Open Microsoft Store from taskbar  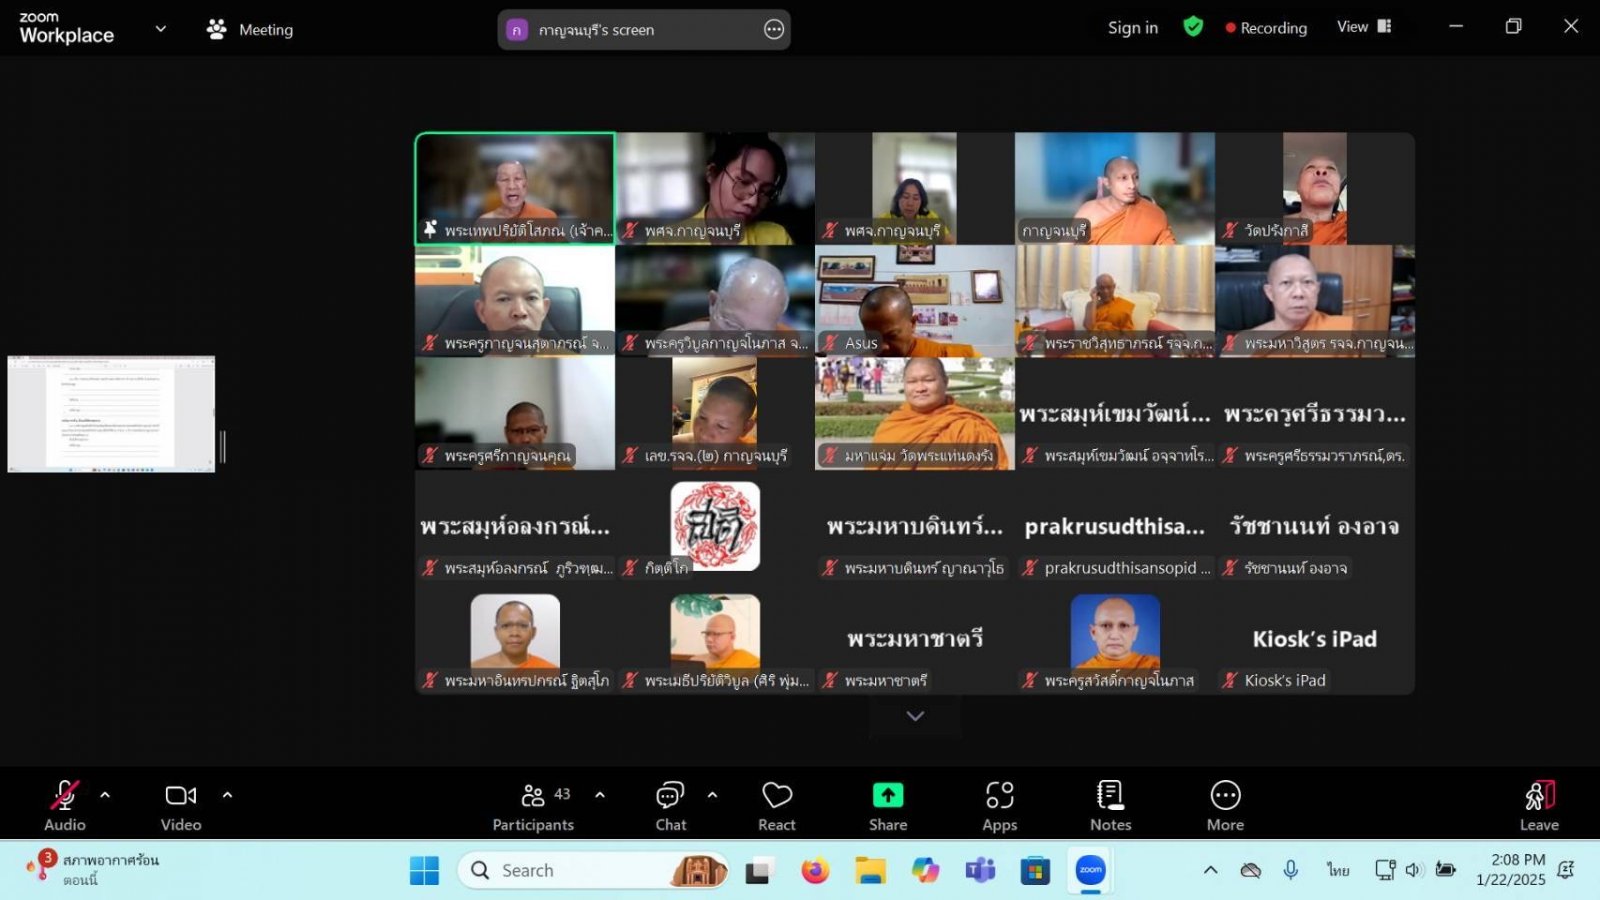[1035, 871]
